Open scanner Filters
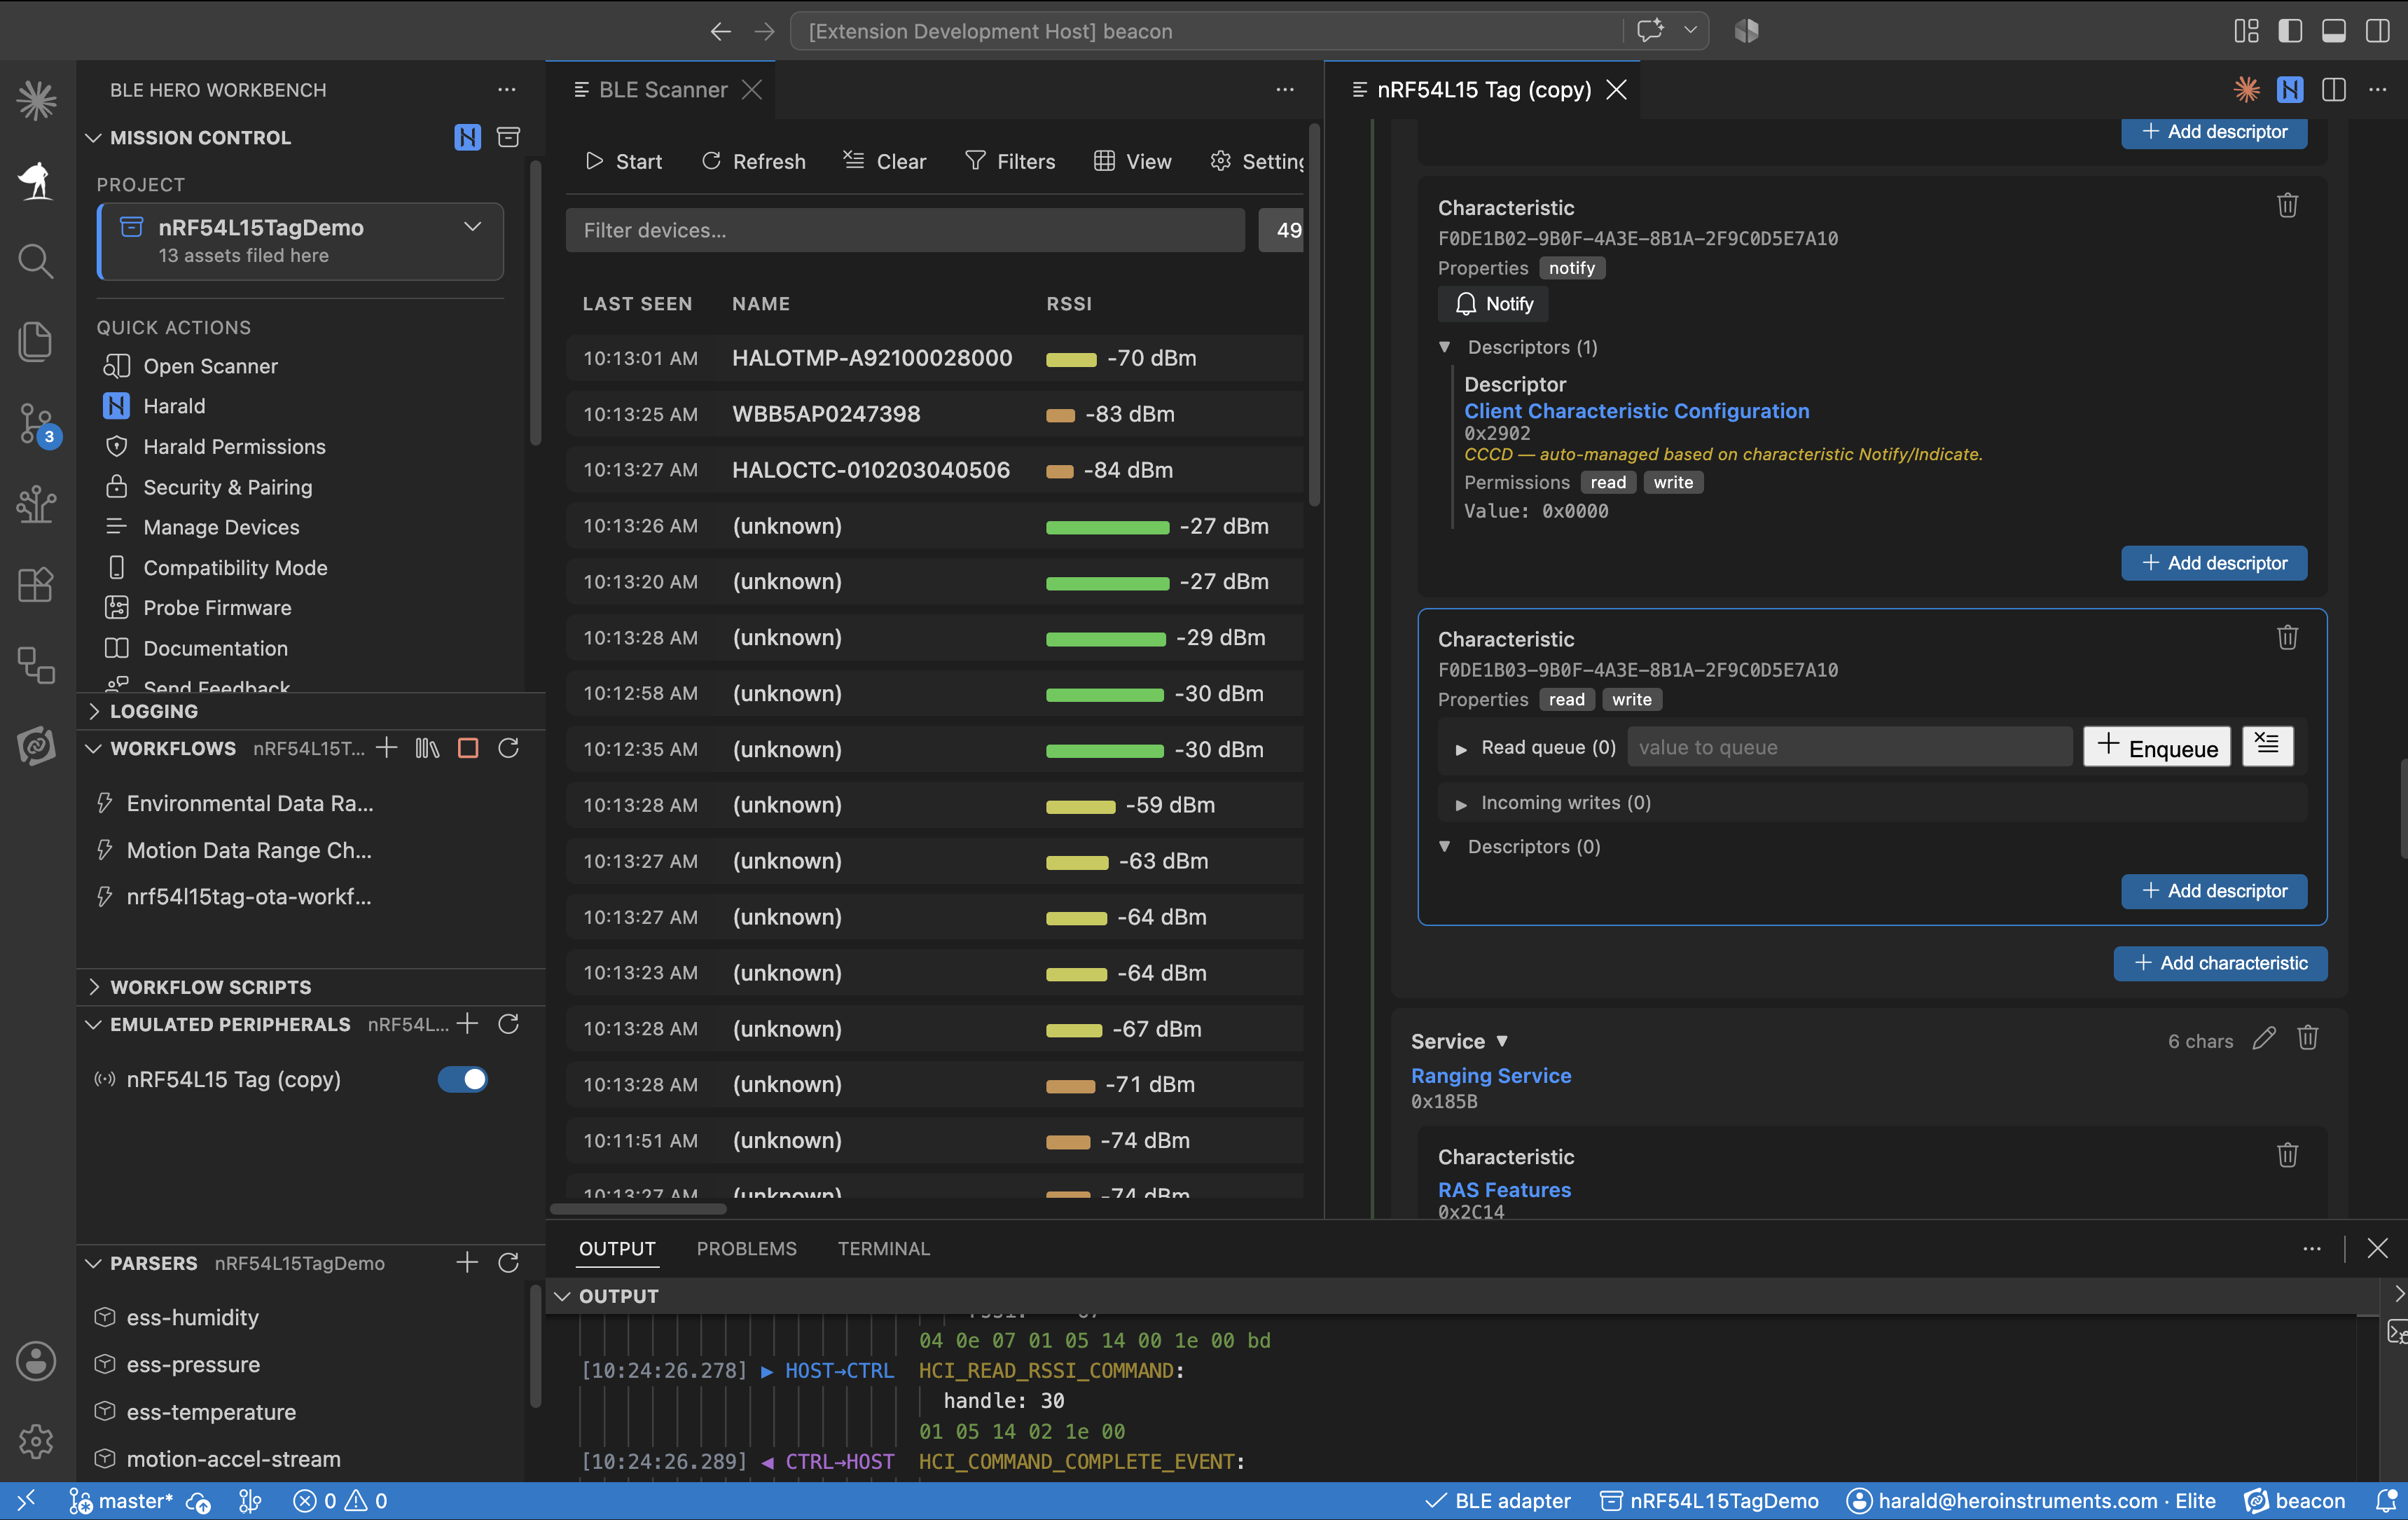2408x1520 pixels. pyautogui.click(x=1010, y=161)
